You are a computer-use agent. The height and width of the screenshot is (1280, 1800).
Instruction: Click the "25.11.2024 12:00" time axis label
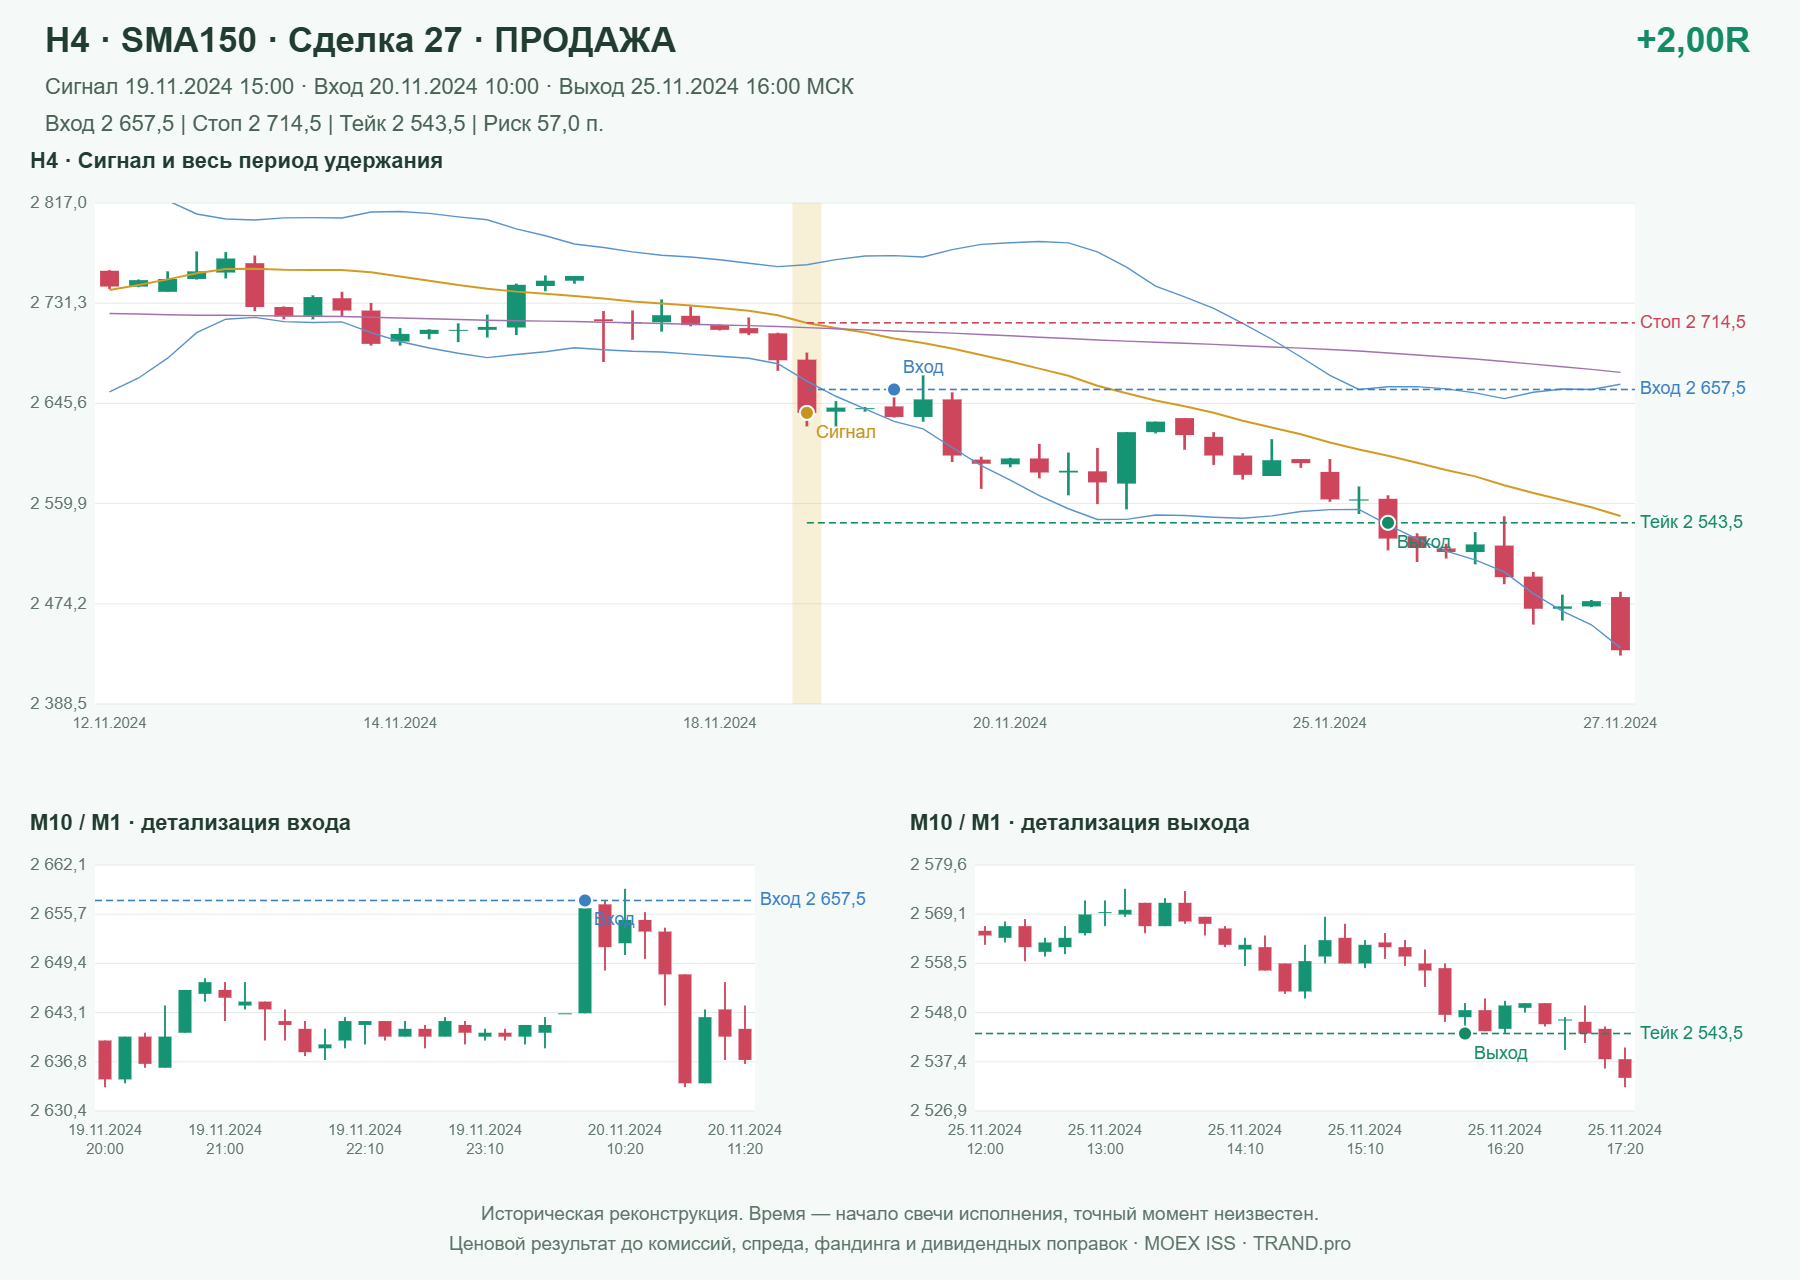985,1139
